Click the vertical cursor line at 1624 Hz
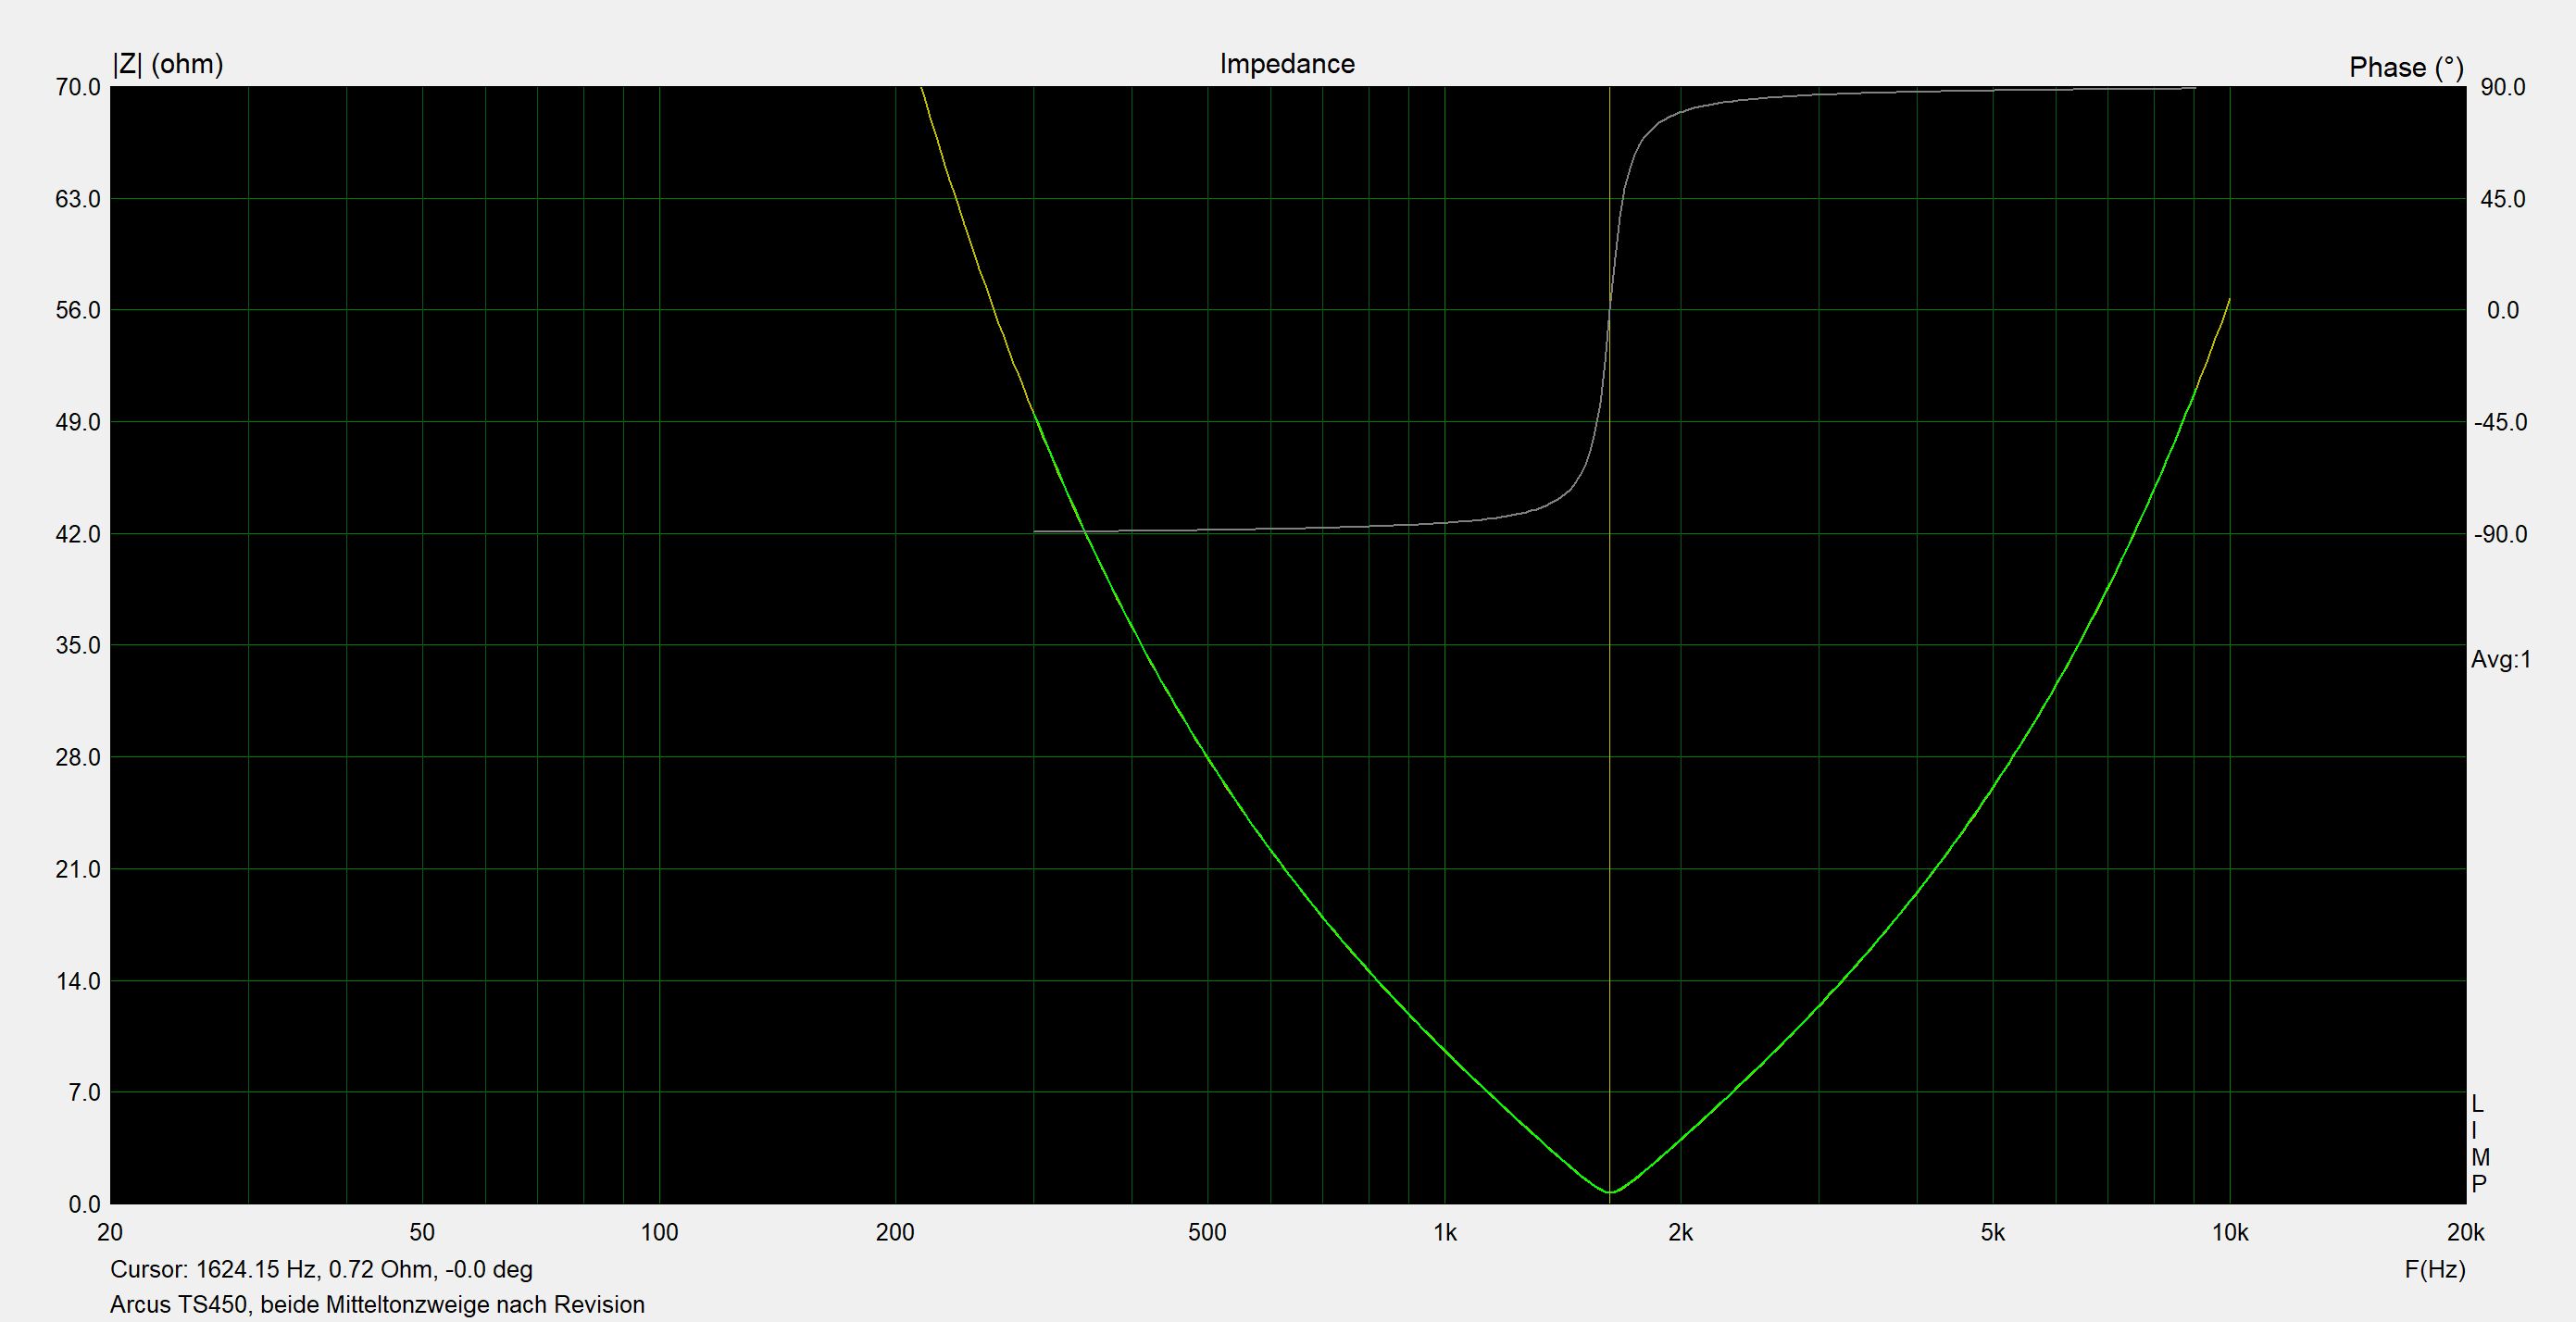Screen dimensions: 2576x1322 (x=1609, y=645)
